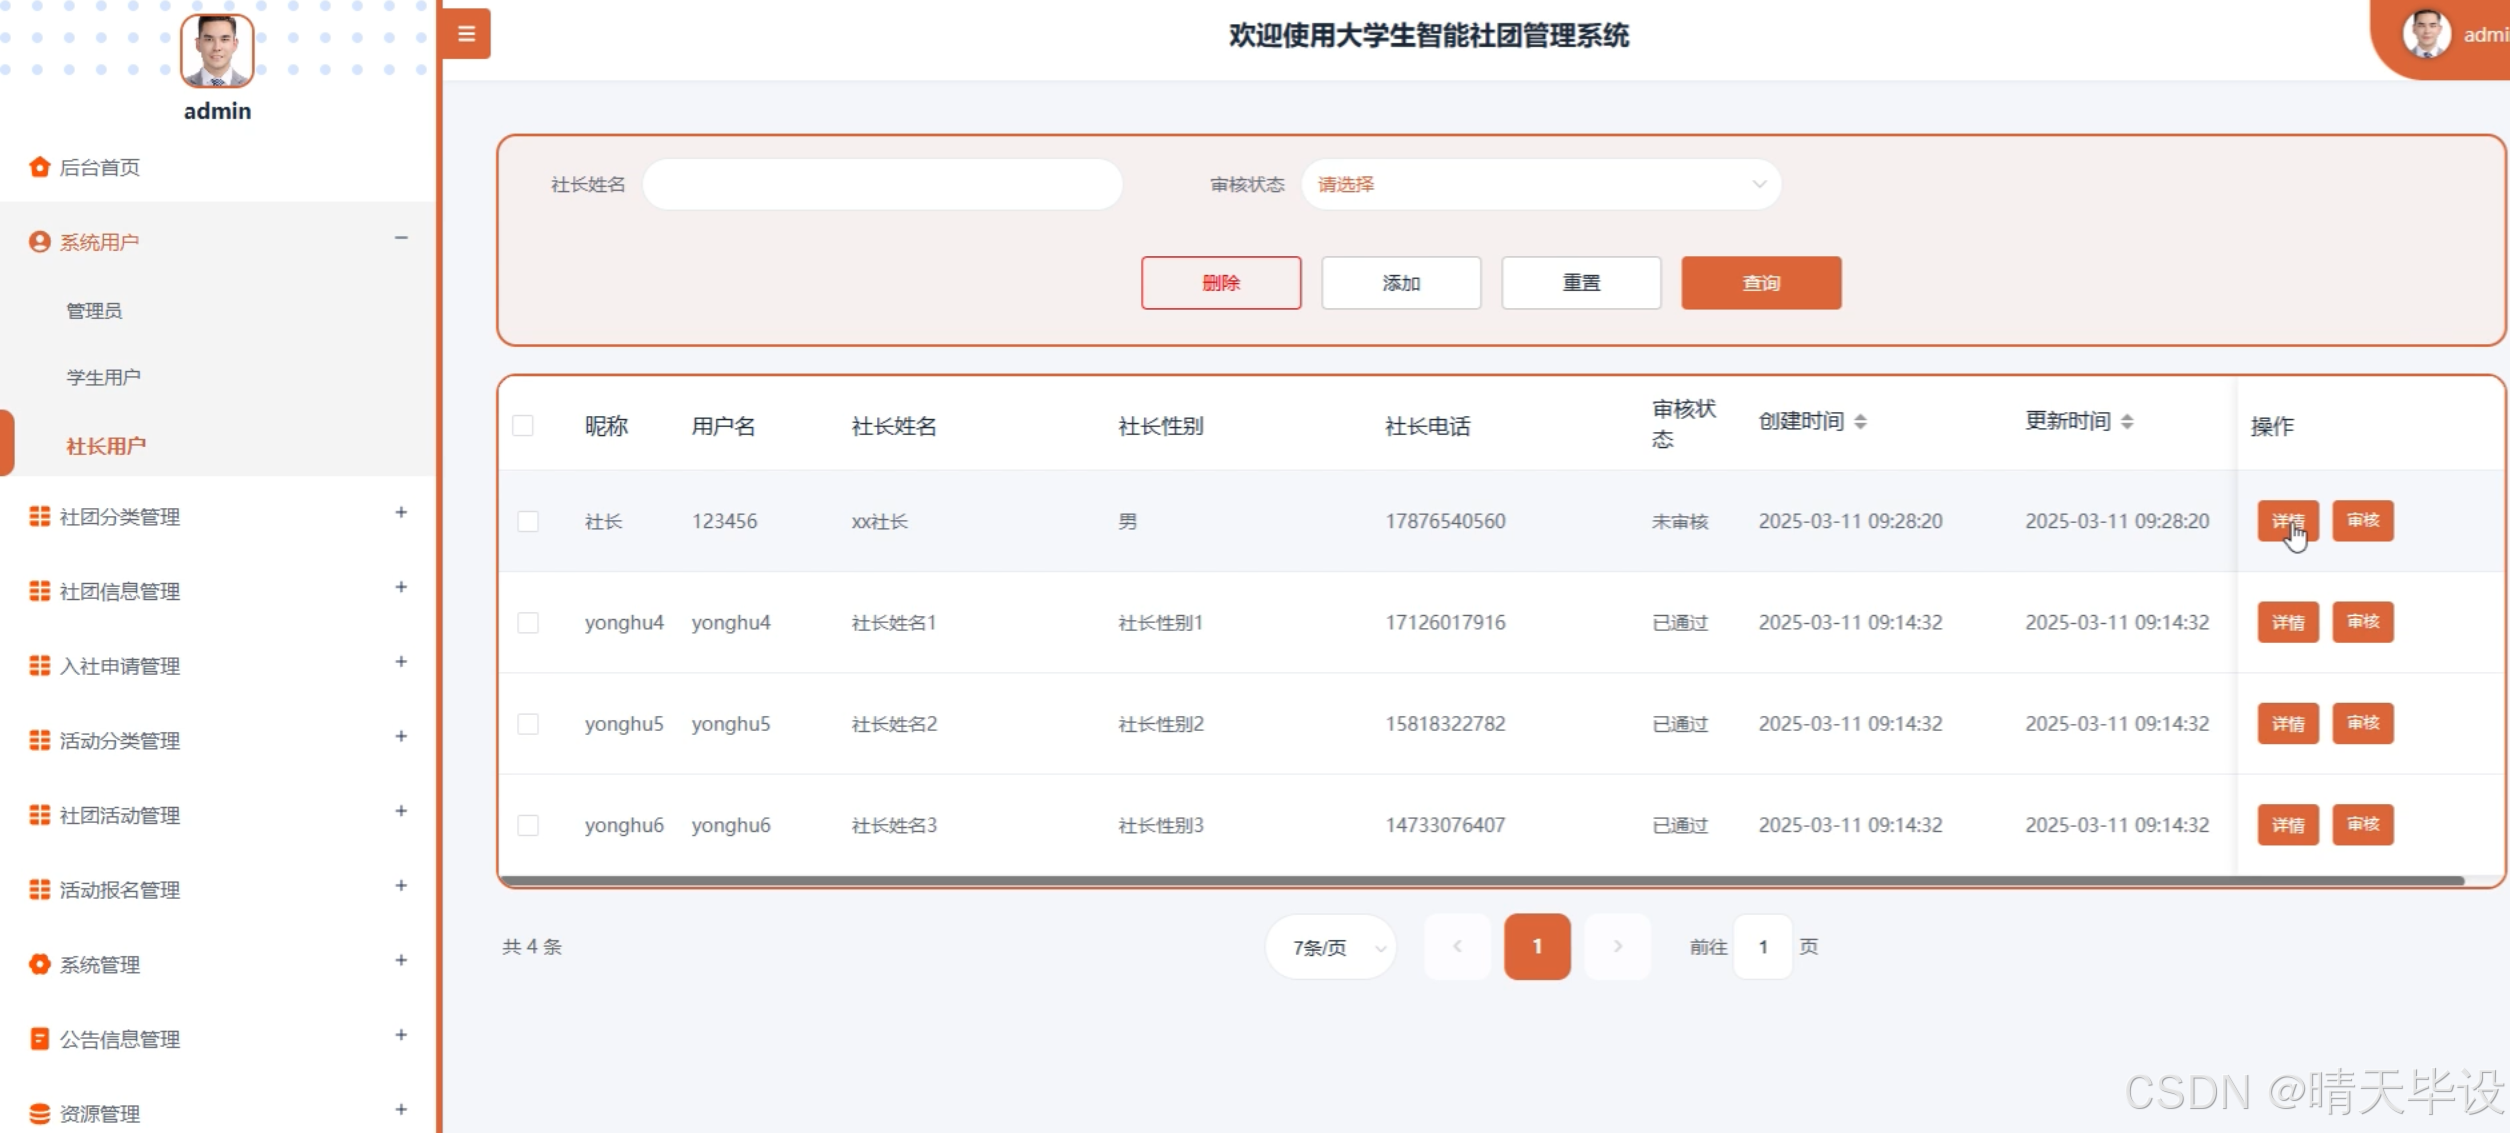Screen dimensions: 2510x1133
Task: Toggle the select-all checkbox in table header
Action: [522, 426]
